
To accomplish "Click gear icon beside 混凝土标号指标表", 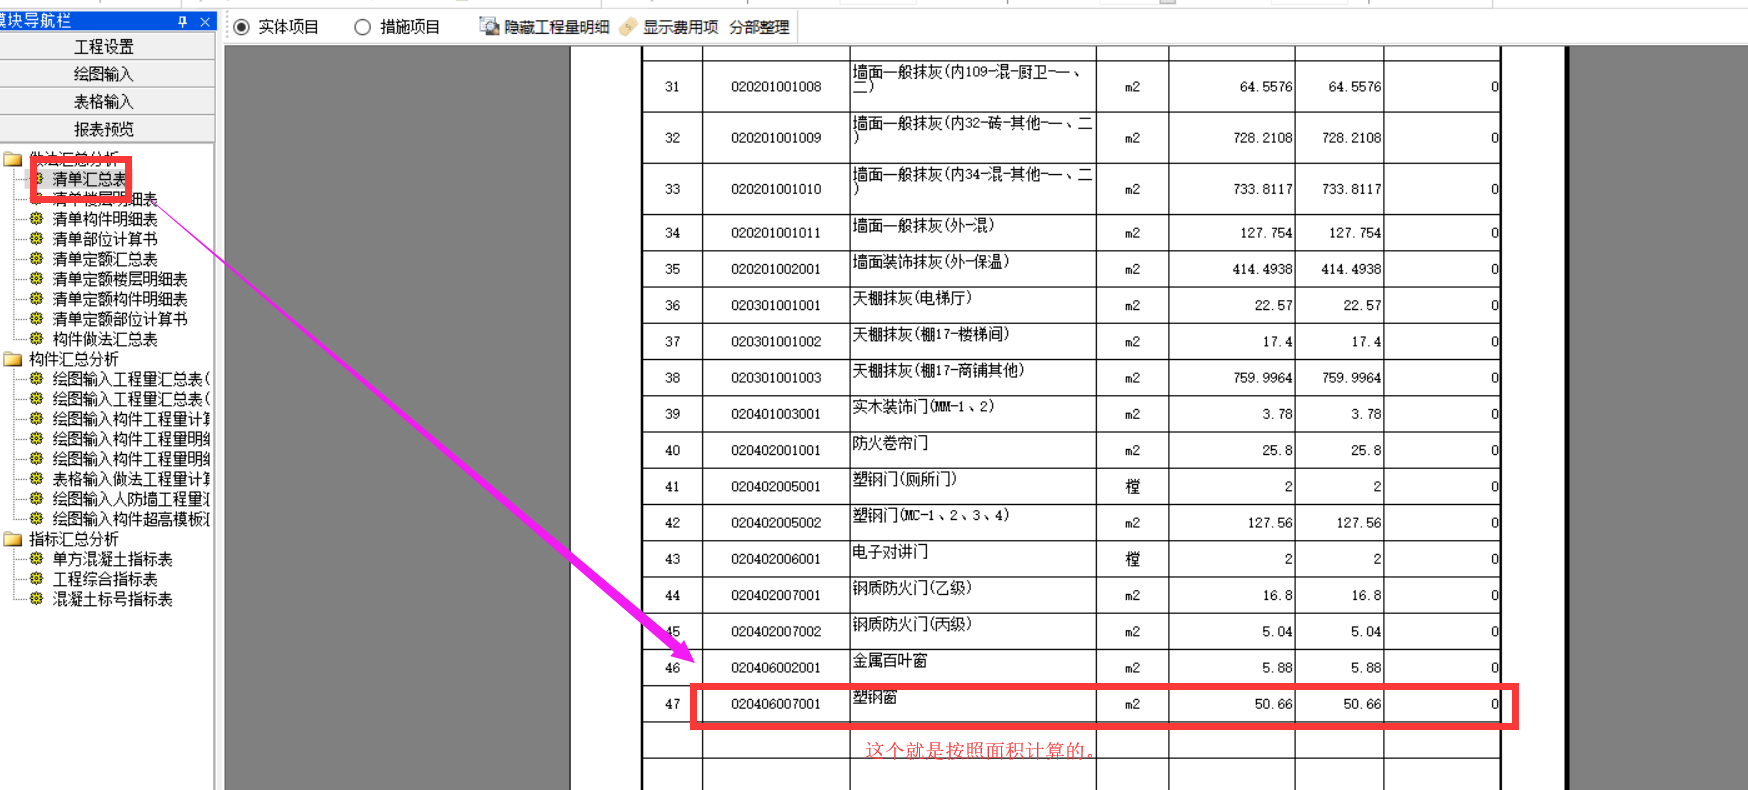I will point(36,598).
